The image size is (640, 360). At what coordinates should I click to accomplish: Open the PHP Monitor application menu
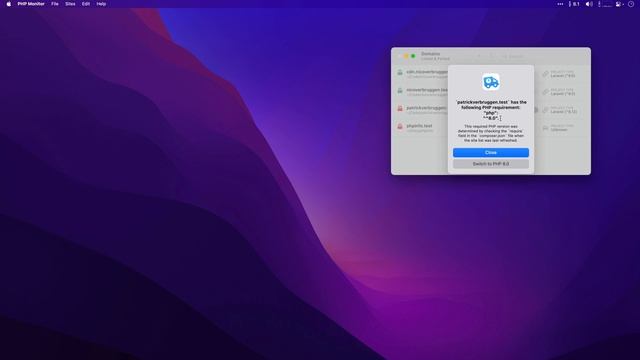(31, 4)
